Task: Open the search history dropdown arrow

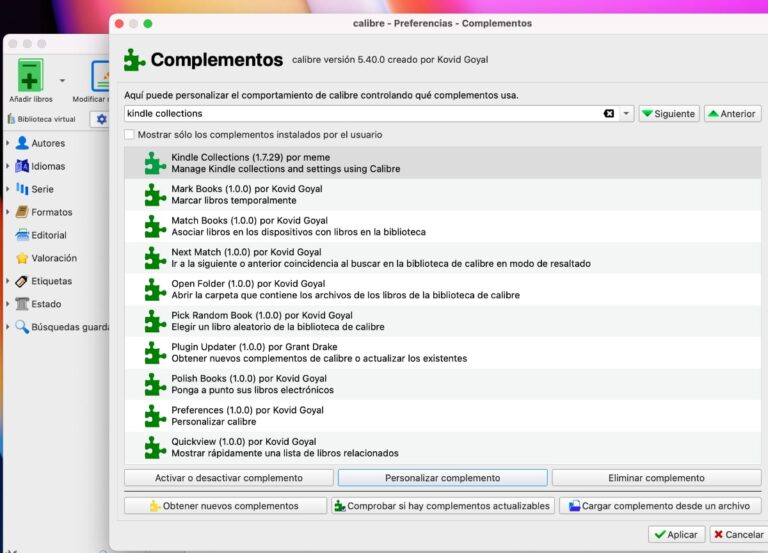Action: [626, 114]
